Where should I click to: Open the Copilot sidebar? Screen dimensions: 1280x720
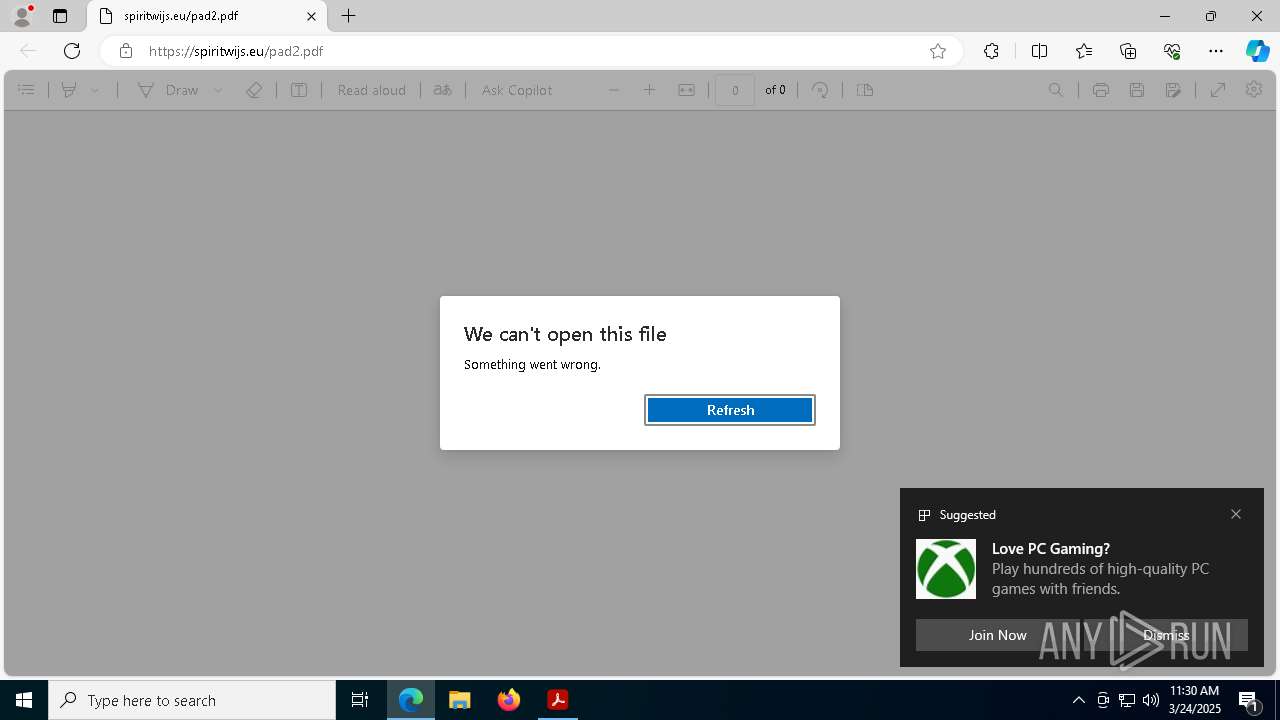tap(1258, 51)
